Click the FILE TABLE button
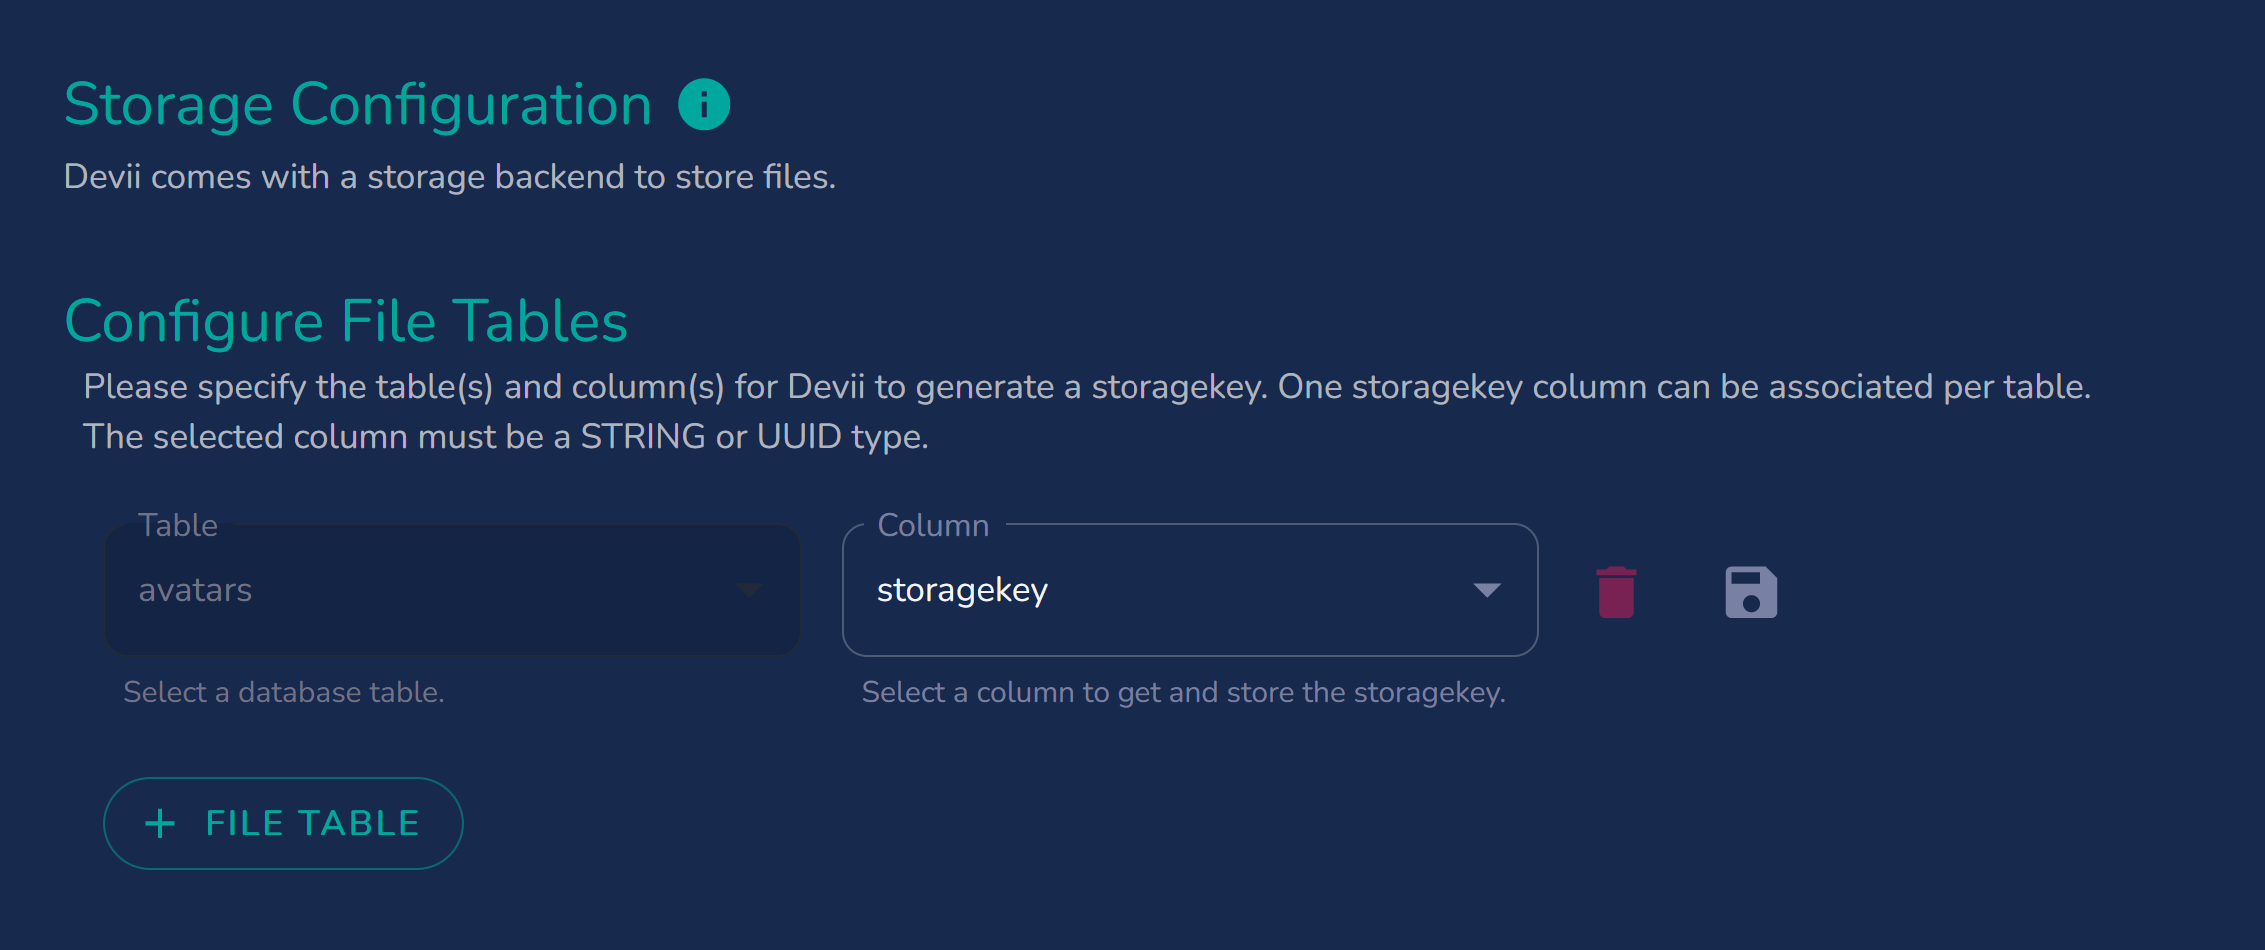Image resolution: width=2265 pixels, height=950 pixels. tap(283, 822)
